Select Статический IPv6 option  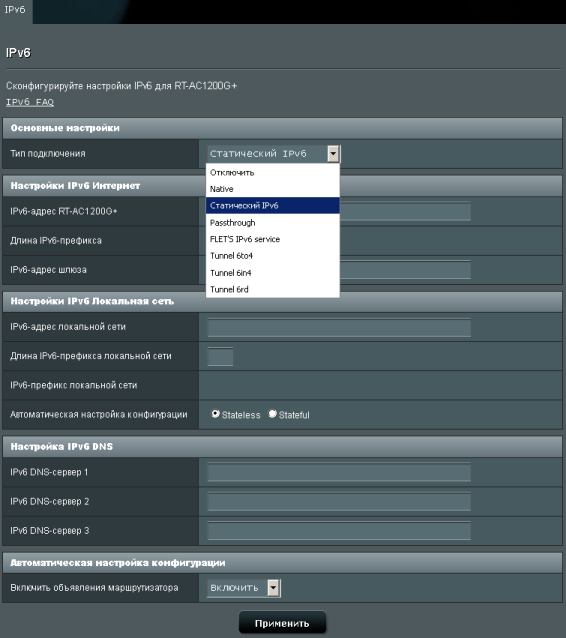273,206
